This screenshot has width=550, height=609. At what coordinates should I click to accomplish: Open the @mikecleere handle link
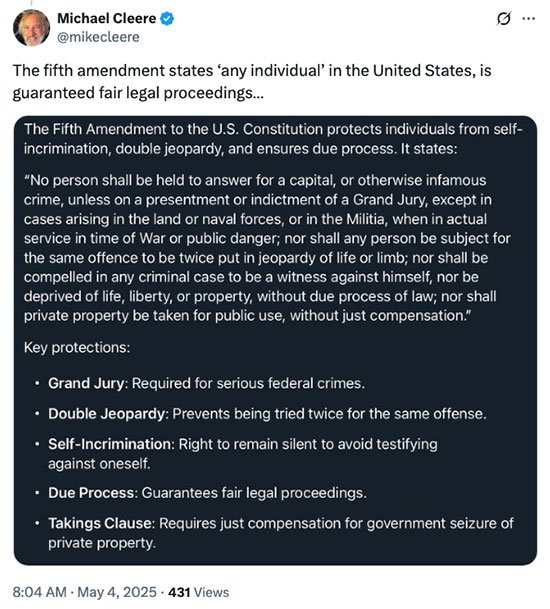pyautogui.click(x=98, y=37)
